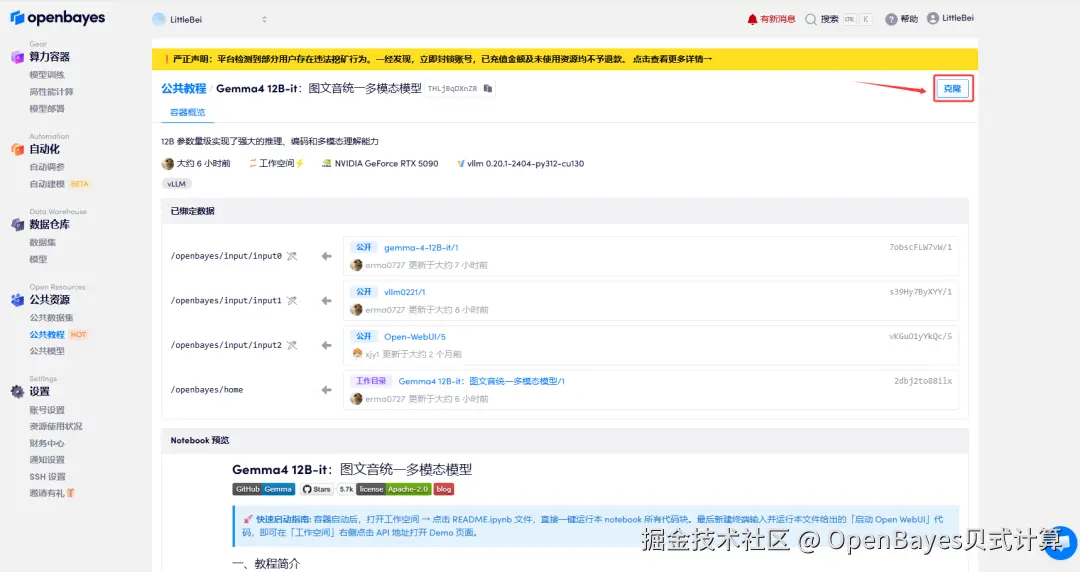Open 通知设置 in the sidebar
Viewport: 1080px width, 572px height.
pyautogui.click(x=47, y=460)
